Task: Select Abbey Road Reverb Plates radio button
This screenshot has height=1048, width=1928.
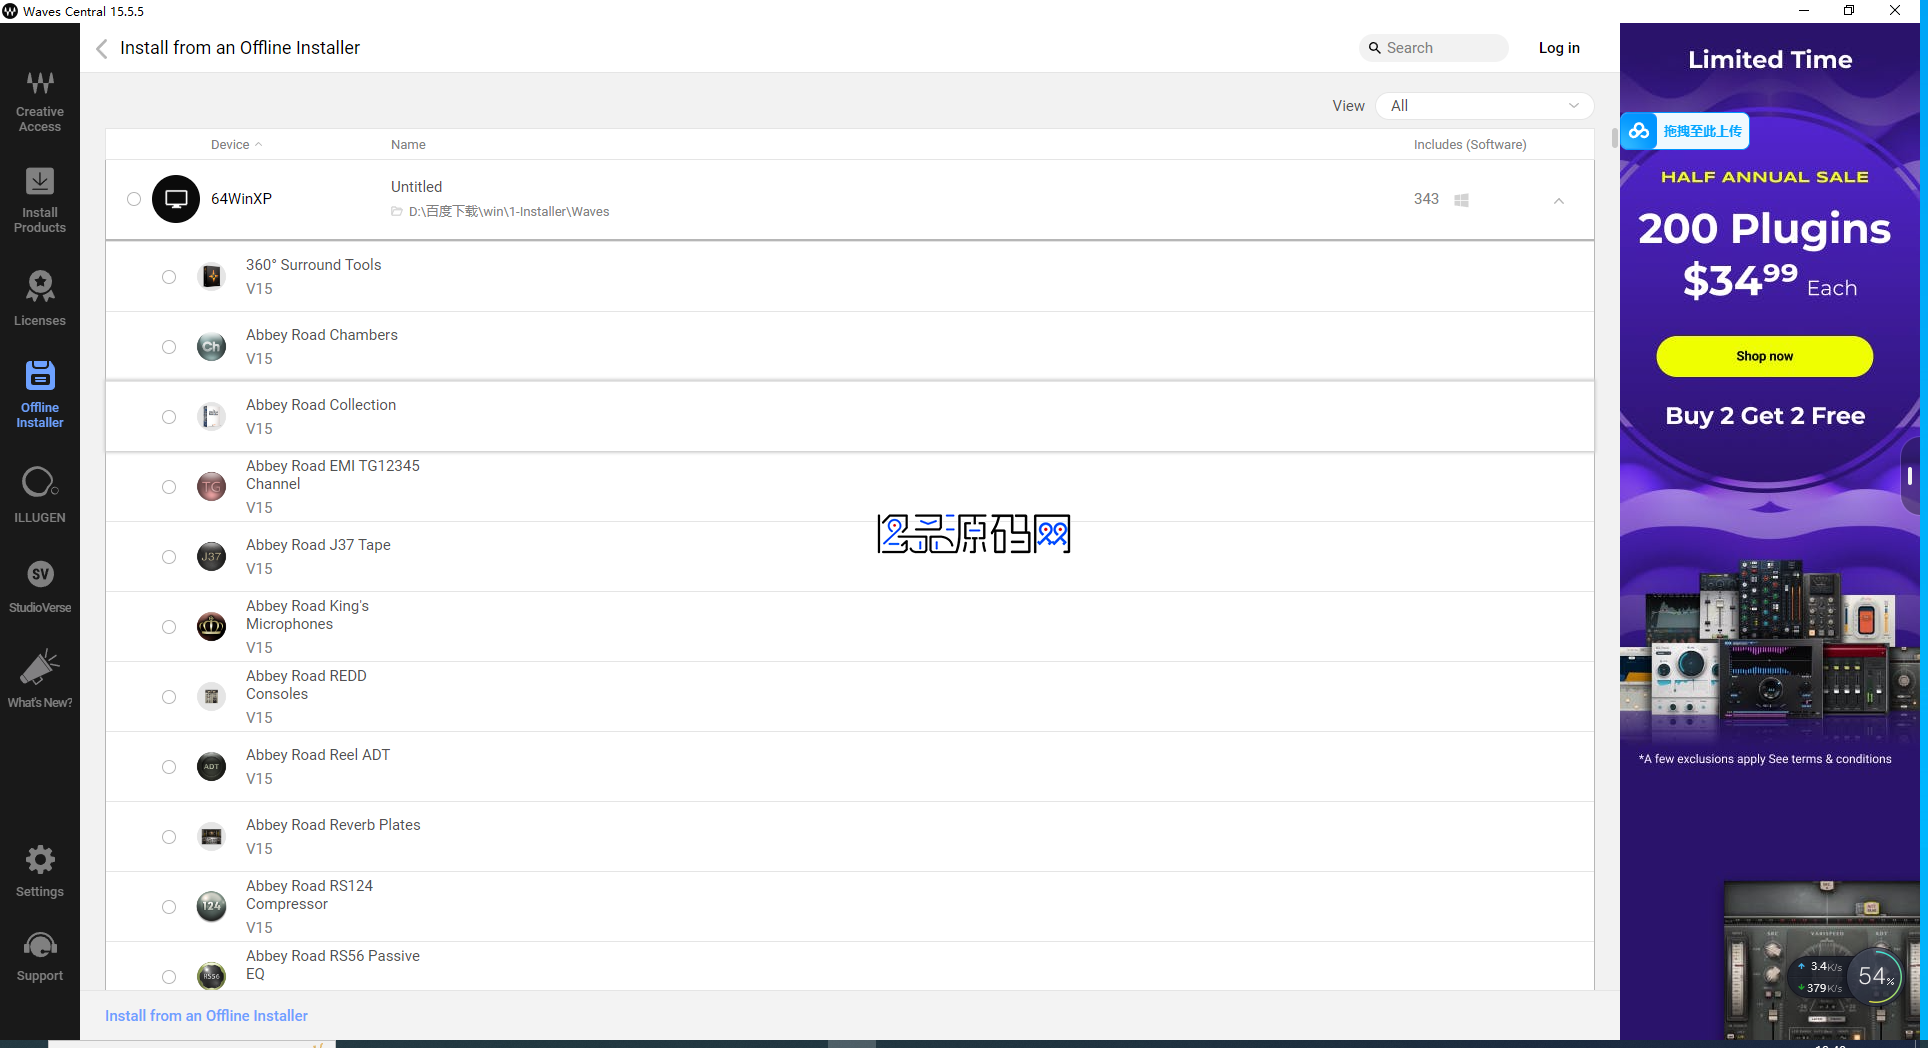Action: [169, 837]
